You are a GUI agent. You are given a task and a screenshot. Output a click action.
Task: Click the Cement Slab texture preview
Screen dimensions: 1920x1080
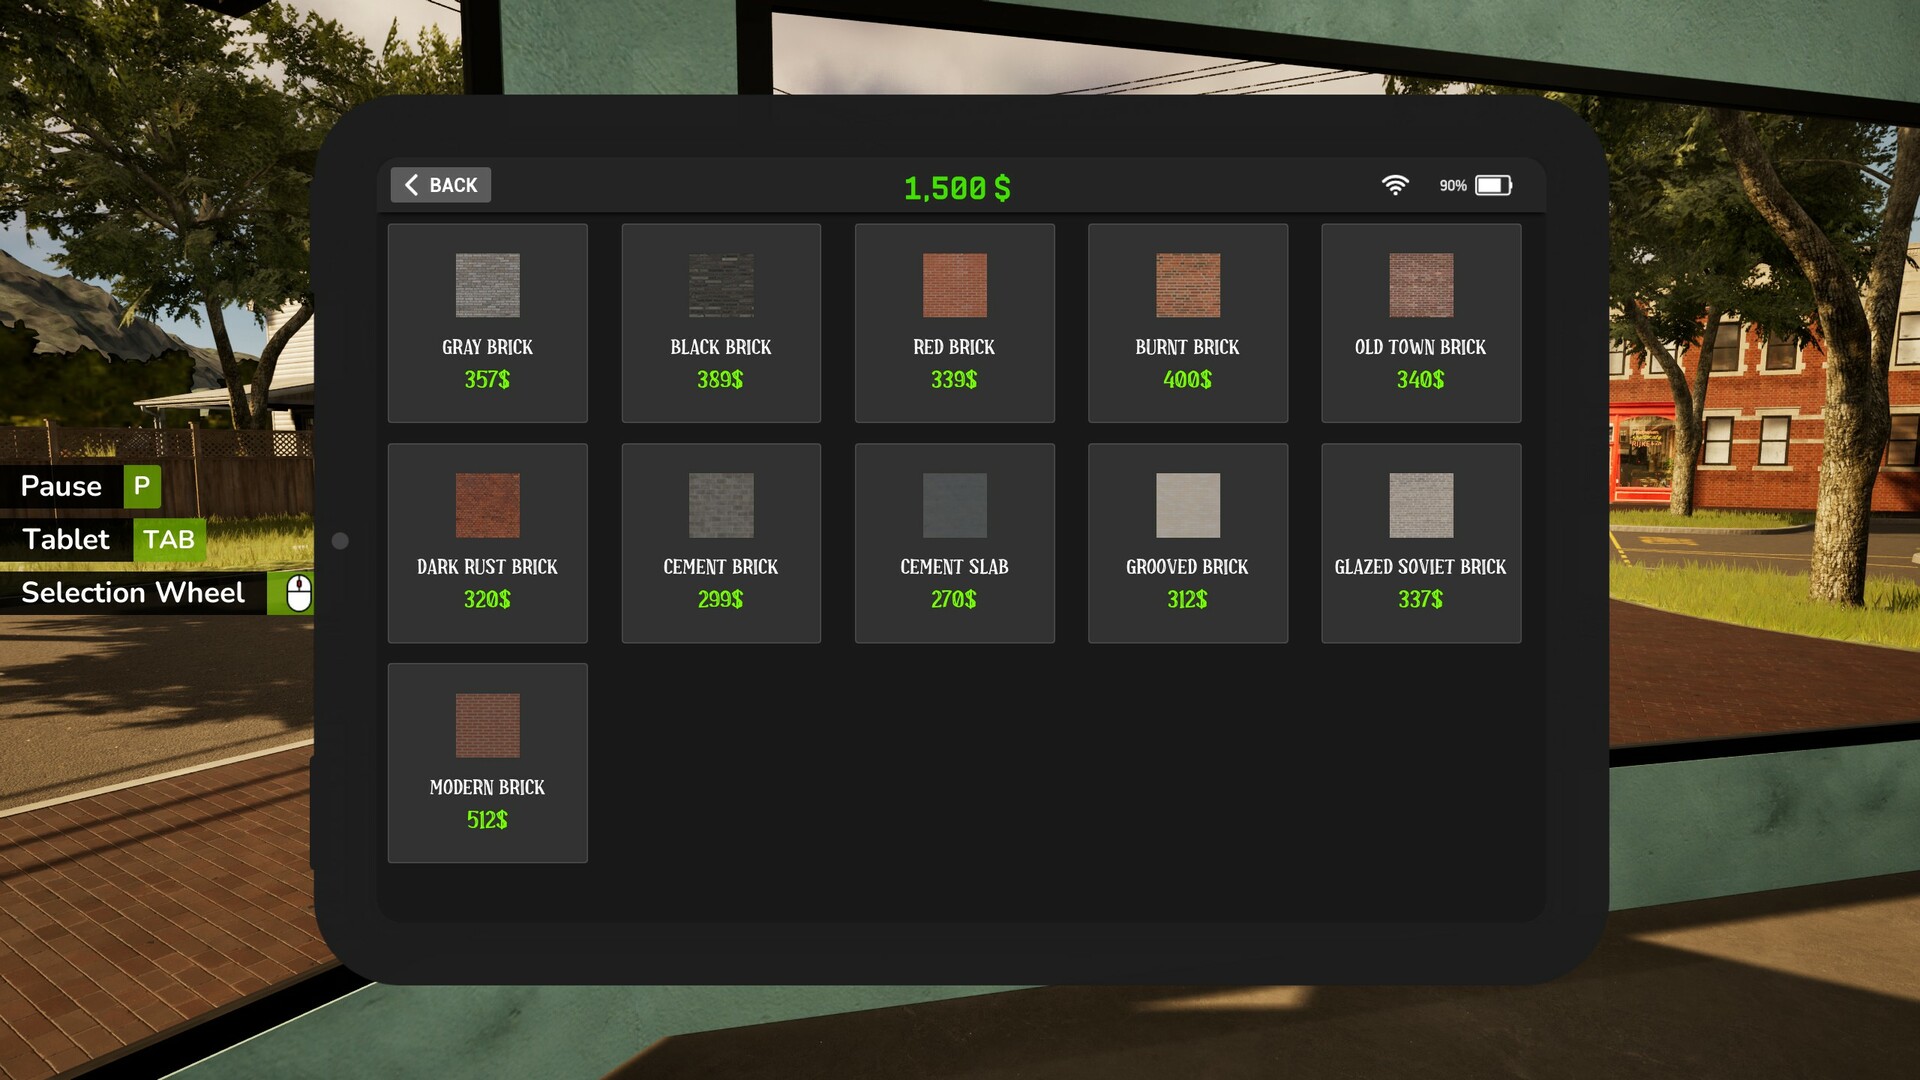pos(954,505)
